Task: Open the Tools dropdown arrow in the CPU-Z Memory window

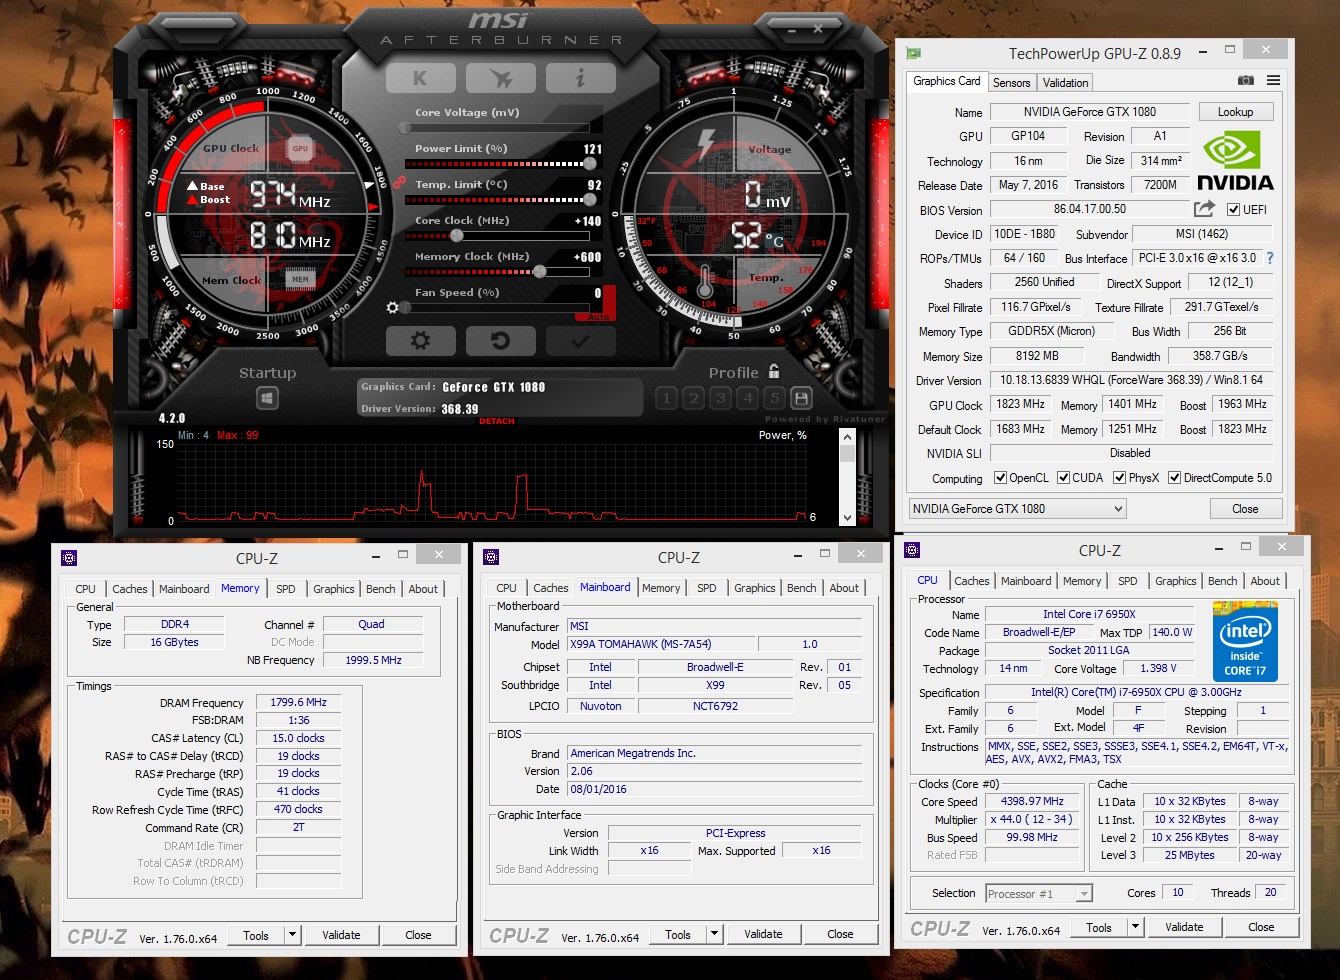Action: click(x=292, y=935)
